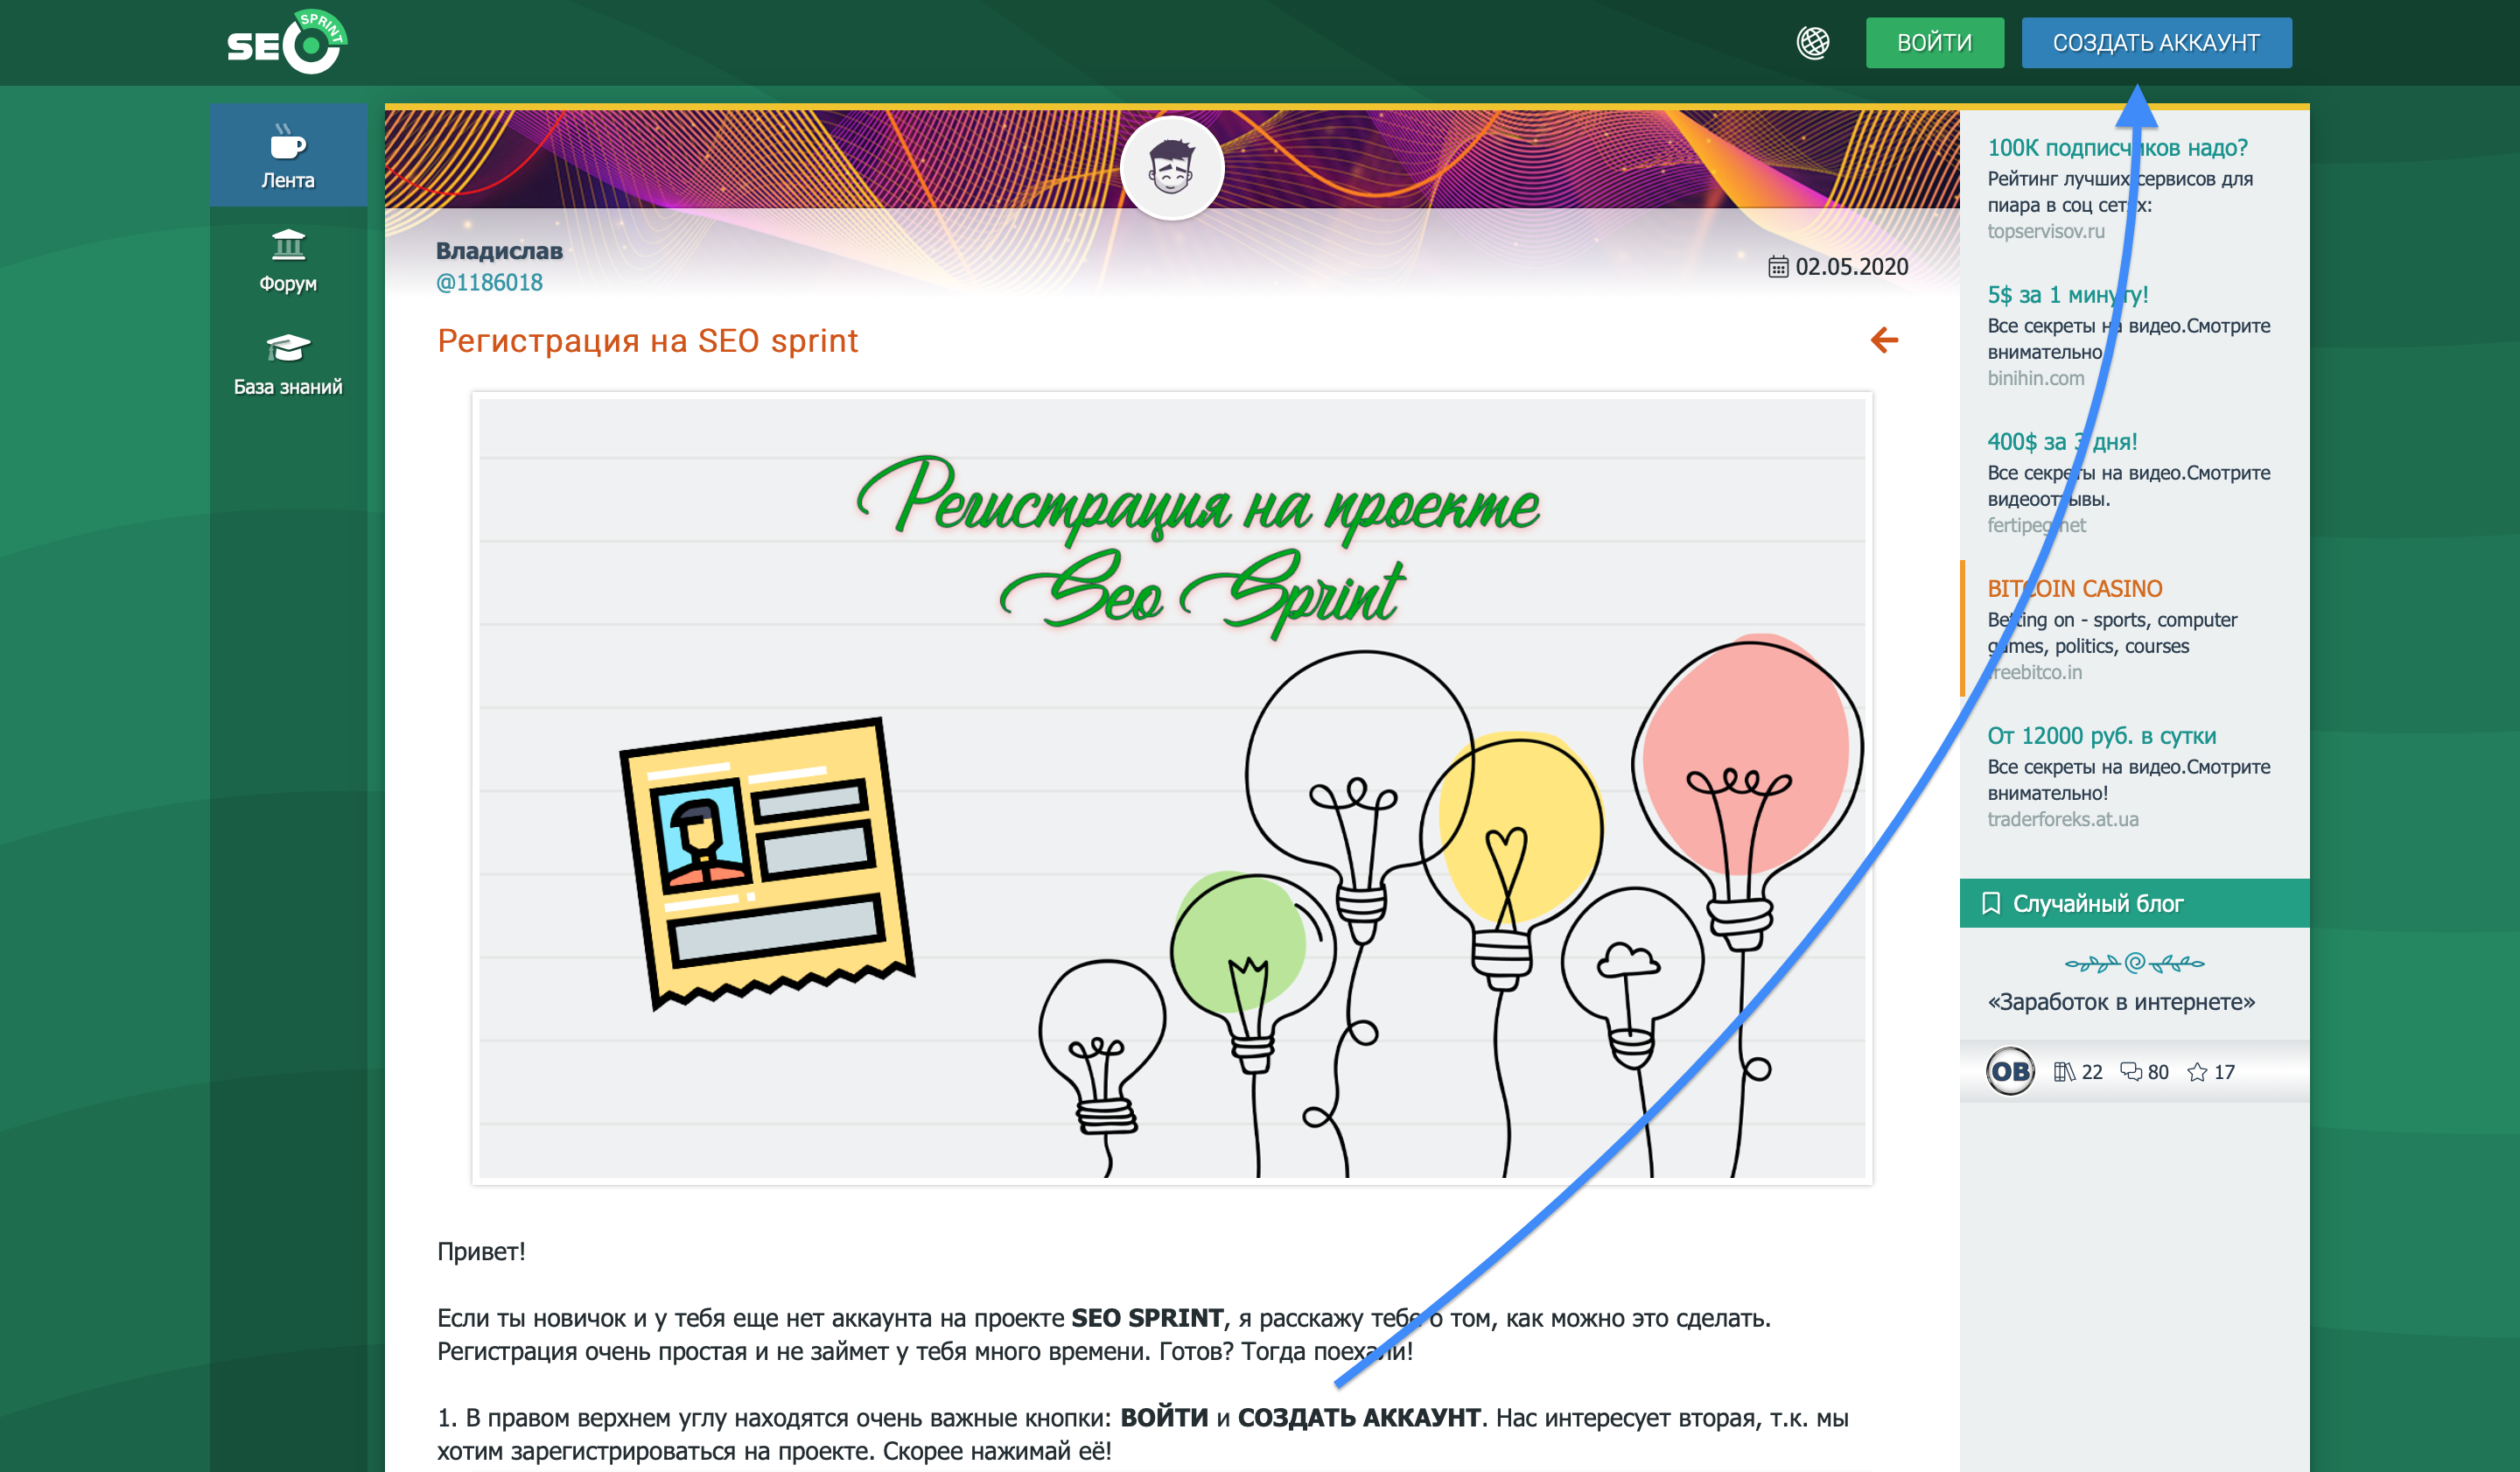Open the ad 100К подписчиков надо?
This screenshot has height=1472, width=2520.
2117,148
